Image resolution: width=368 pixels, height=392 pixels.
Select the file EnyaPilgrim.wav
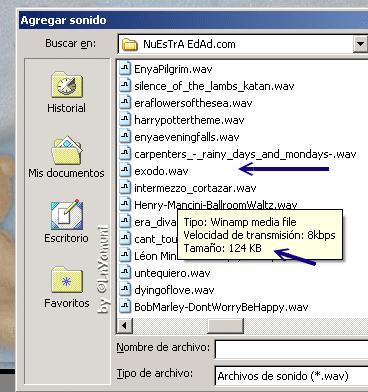173,69
